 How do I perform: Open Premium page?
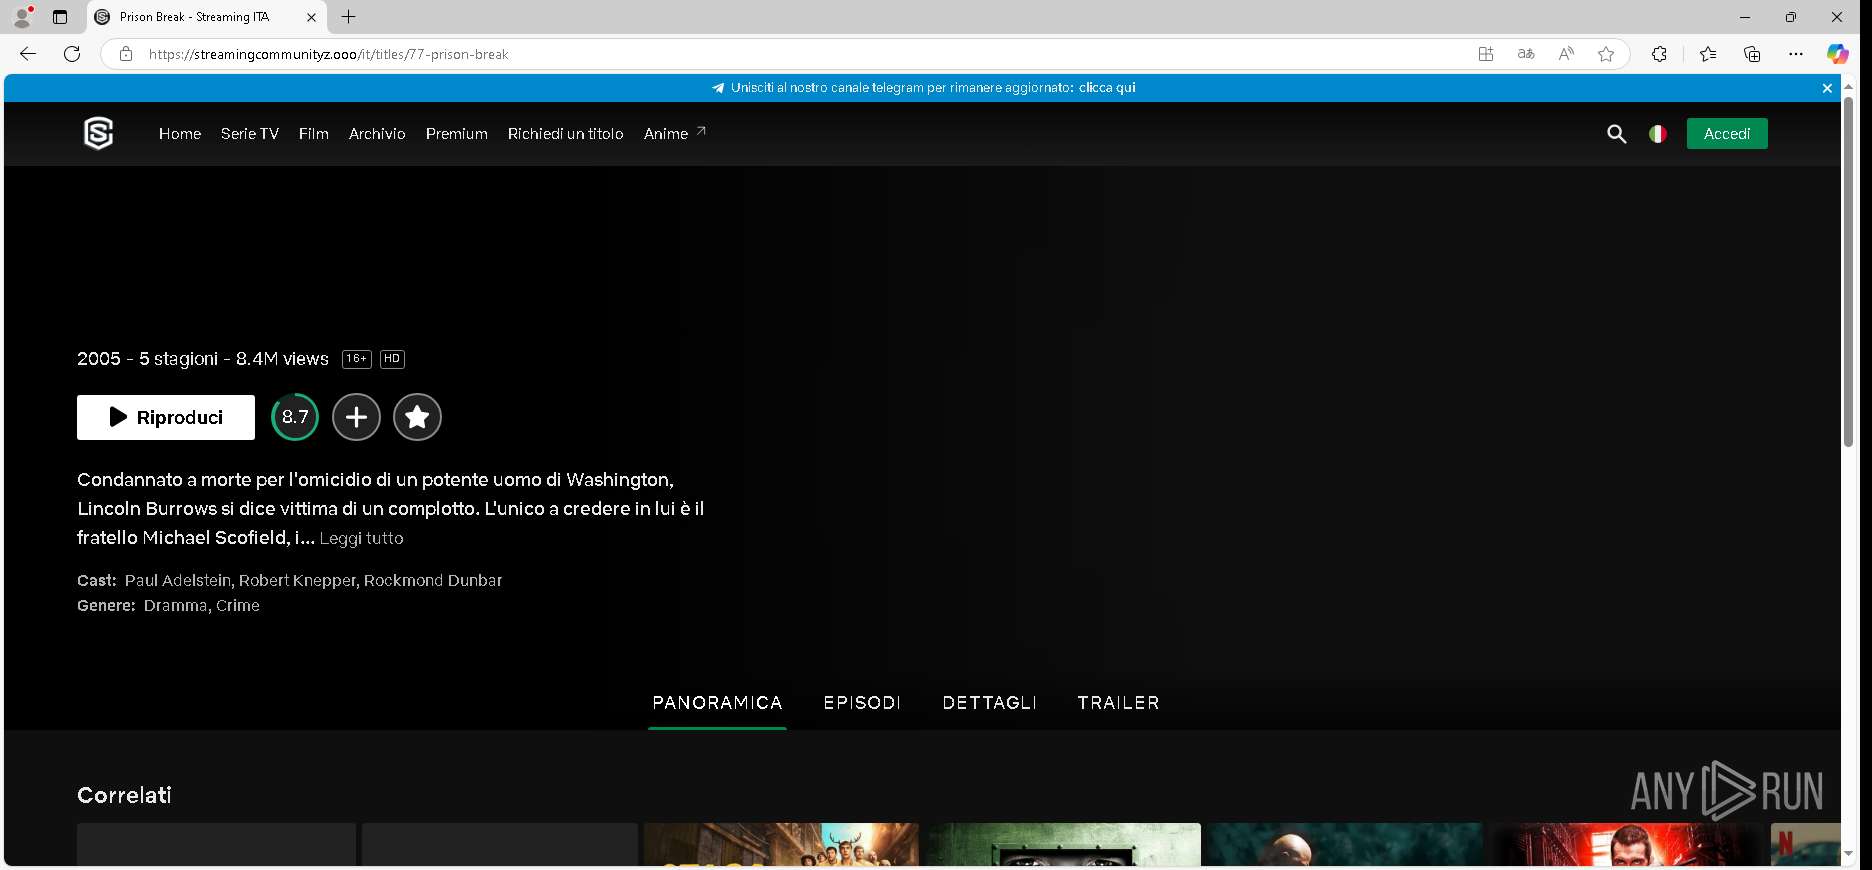coord(457,134)
